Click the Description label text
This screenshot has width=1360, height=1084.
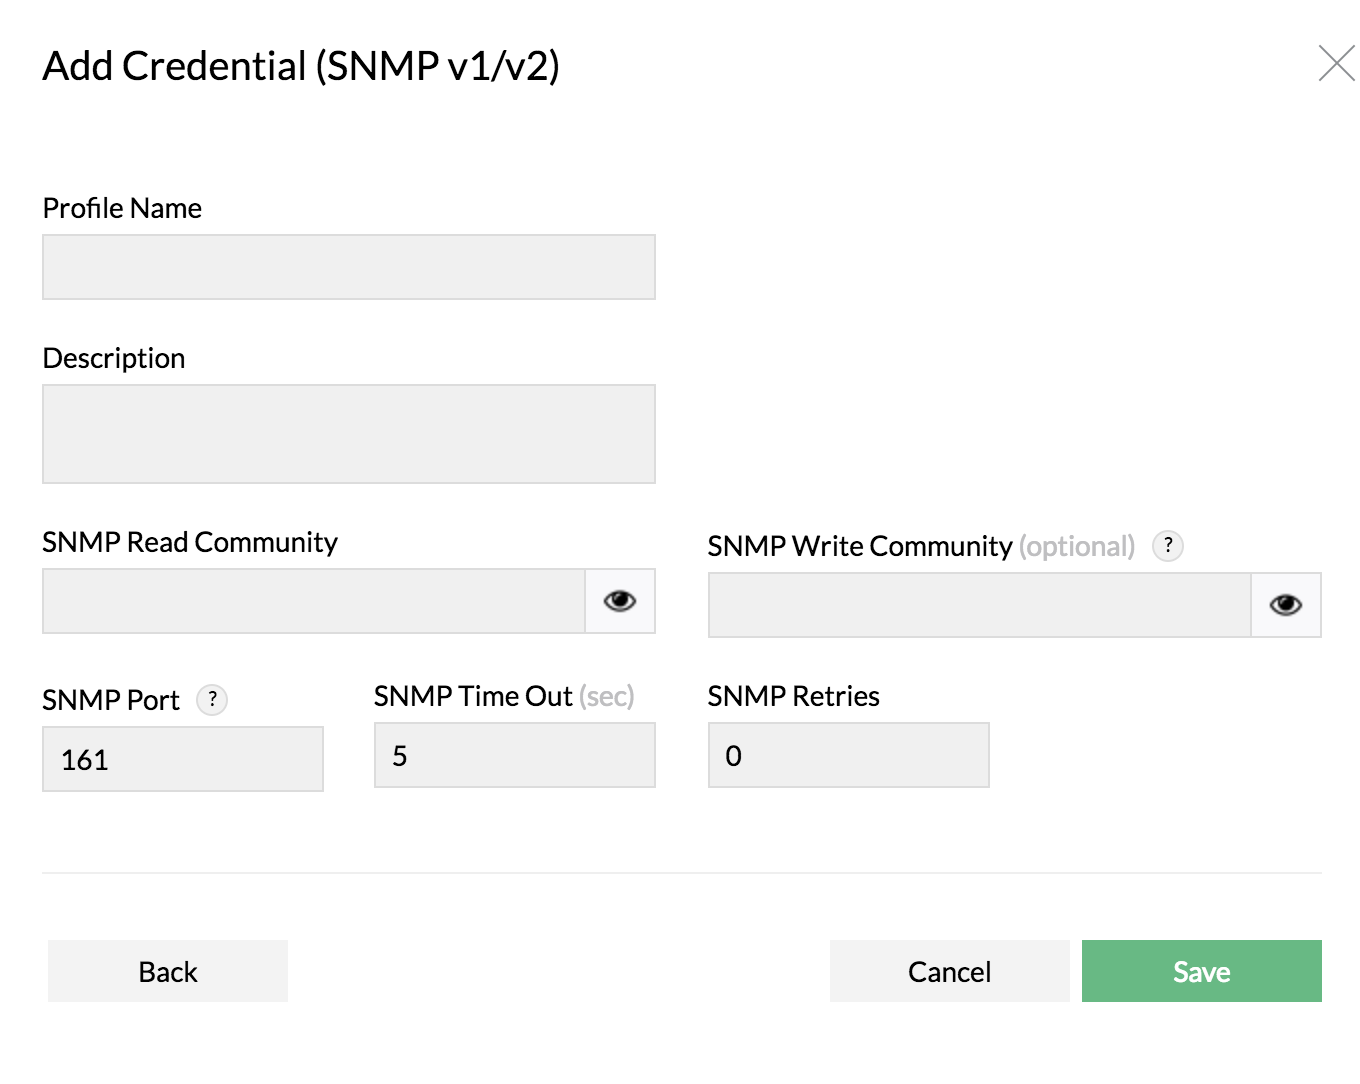click(114, 358)
